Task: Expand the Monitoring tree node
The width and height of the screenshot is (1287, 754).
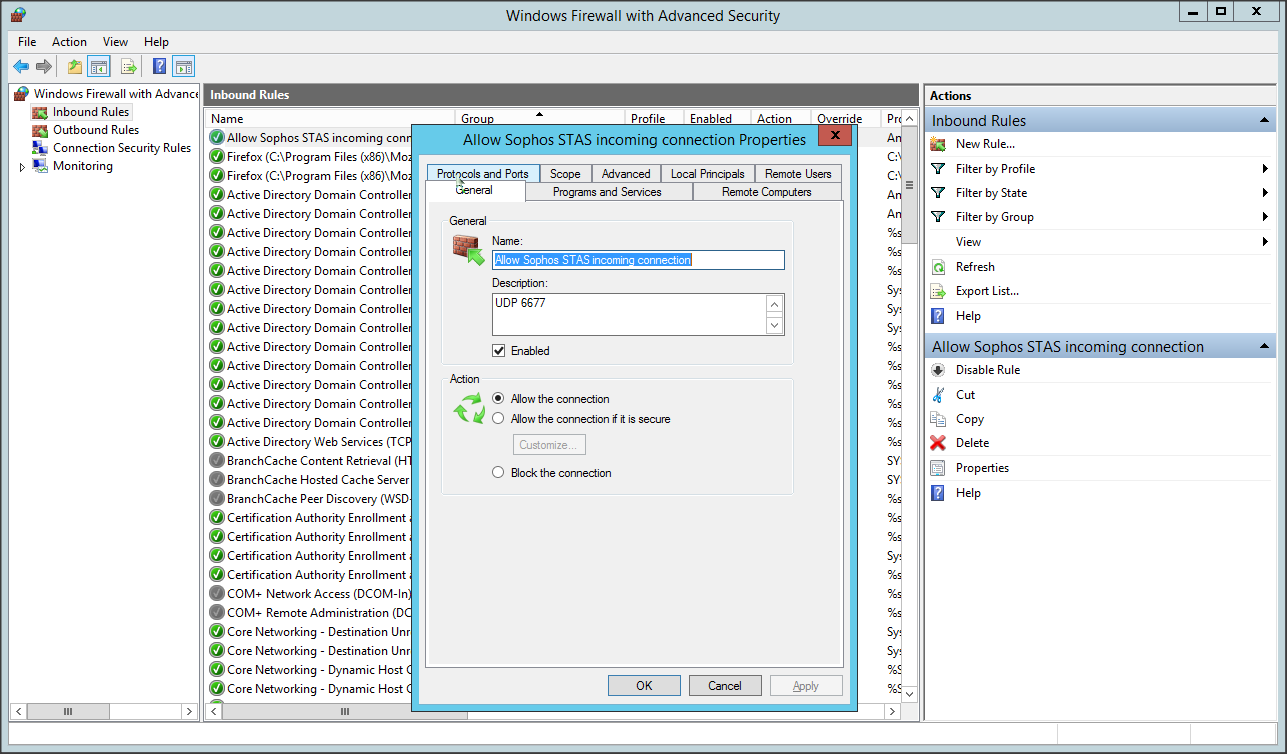Action: coord(23,167)
